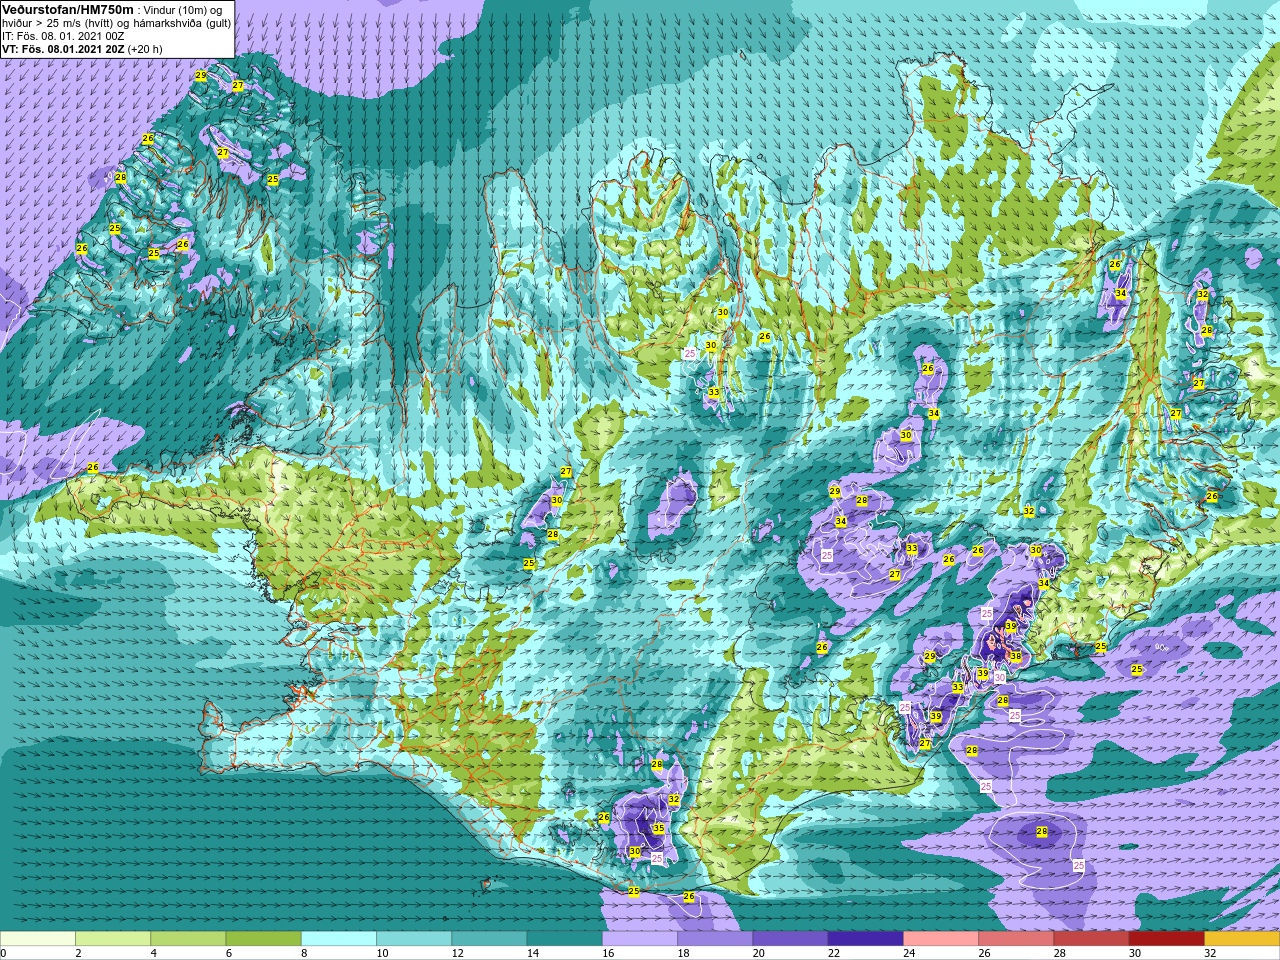
Task: Click the white-boxed 30 contour label
Action: click(999, 678)
